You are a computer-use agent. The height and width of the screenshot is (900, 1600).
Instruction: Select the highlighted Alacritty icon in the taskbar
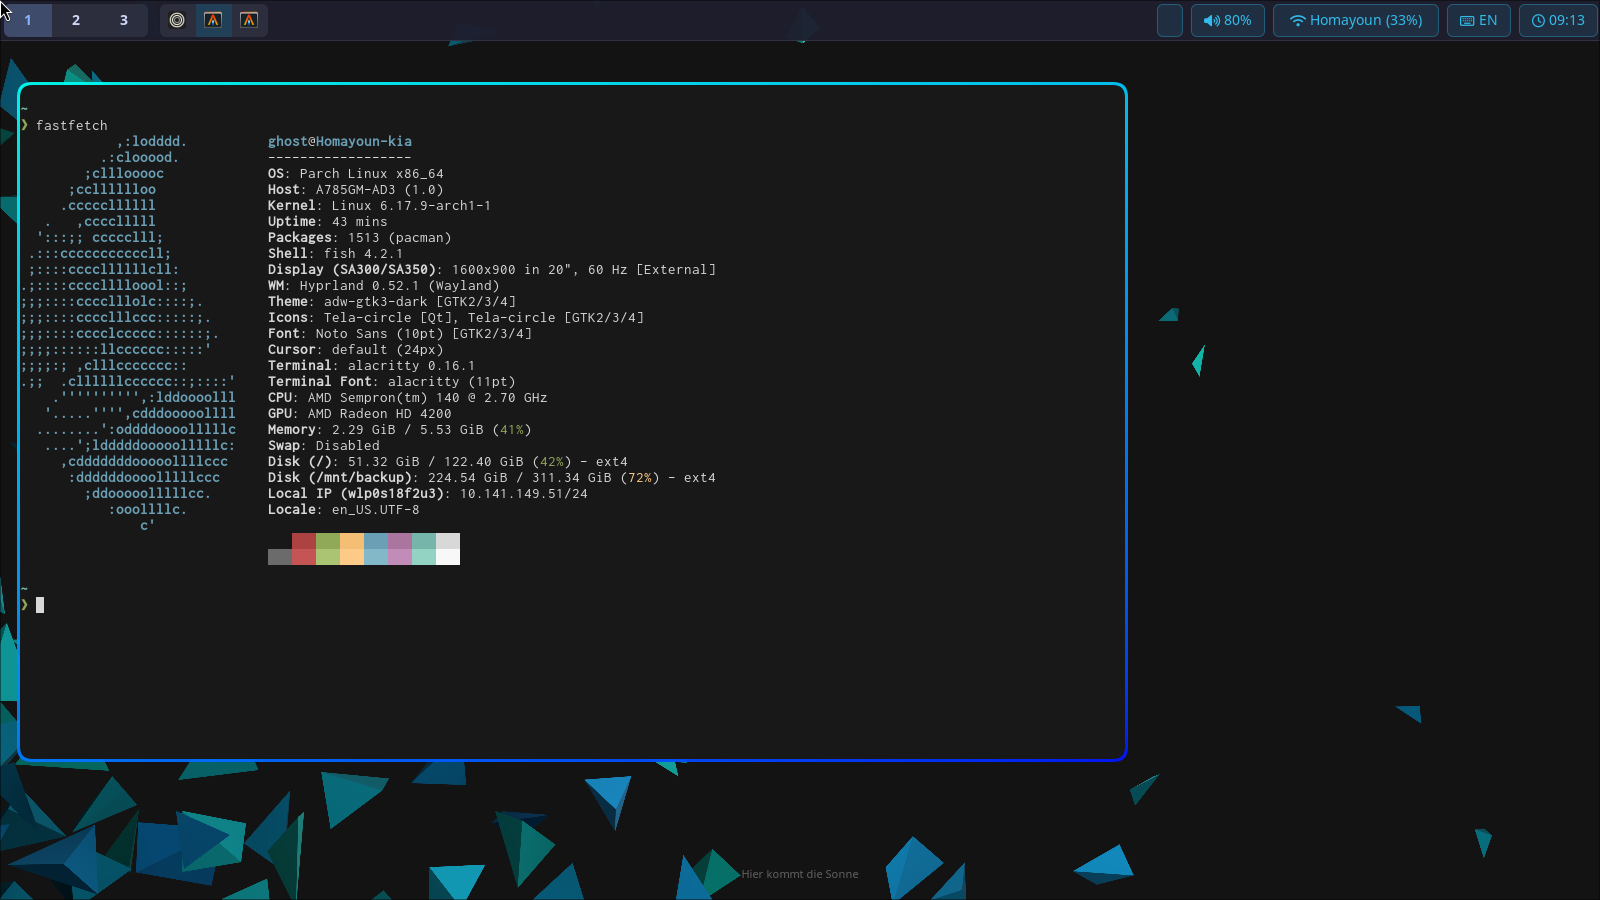pyautogui.click(x=213, y=20)
